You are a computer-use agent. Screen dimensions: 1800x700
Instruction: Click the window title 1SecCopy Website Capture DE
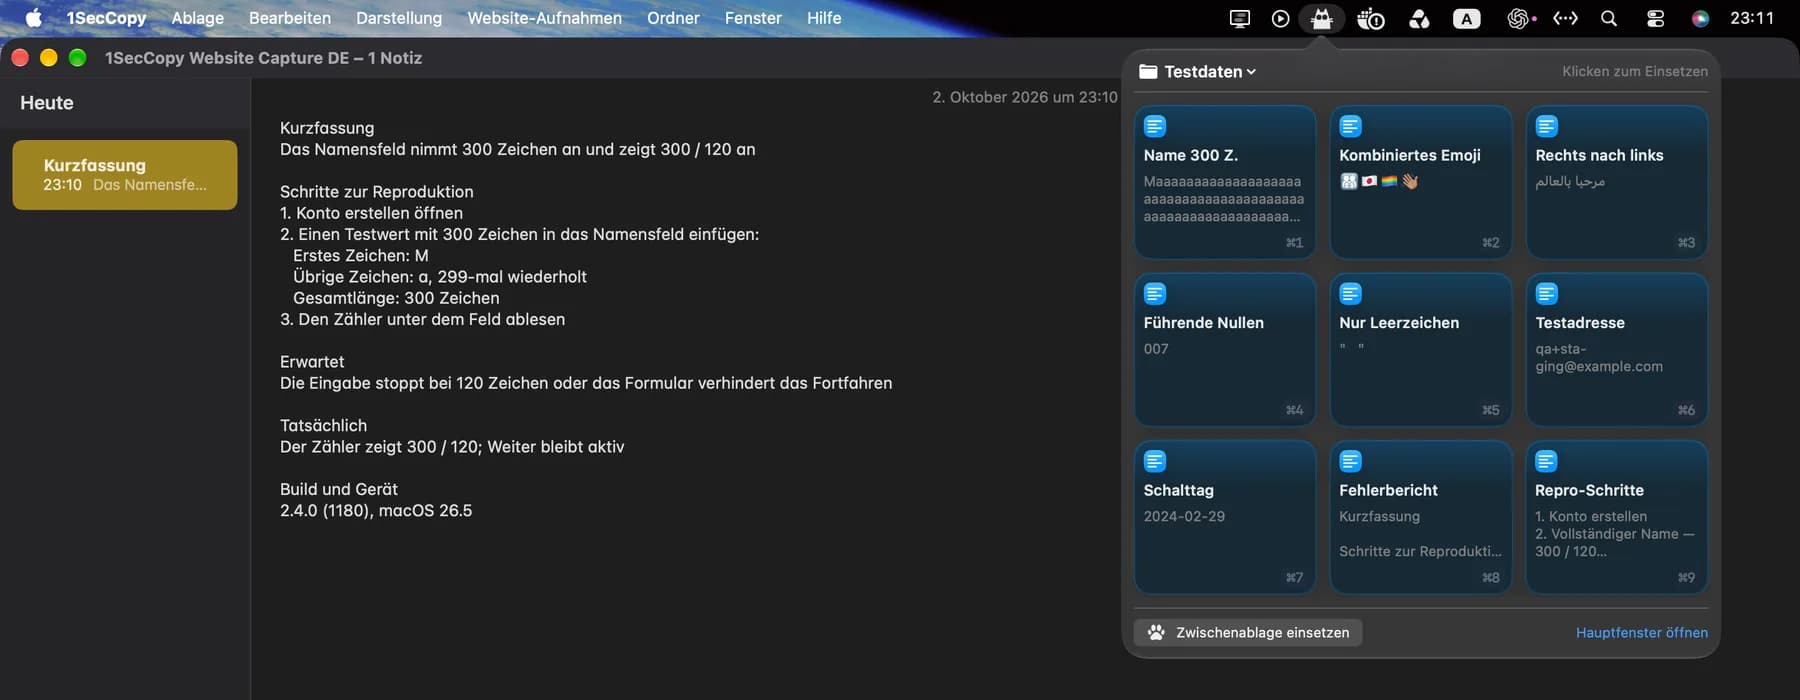pos(263,58)
